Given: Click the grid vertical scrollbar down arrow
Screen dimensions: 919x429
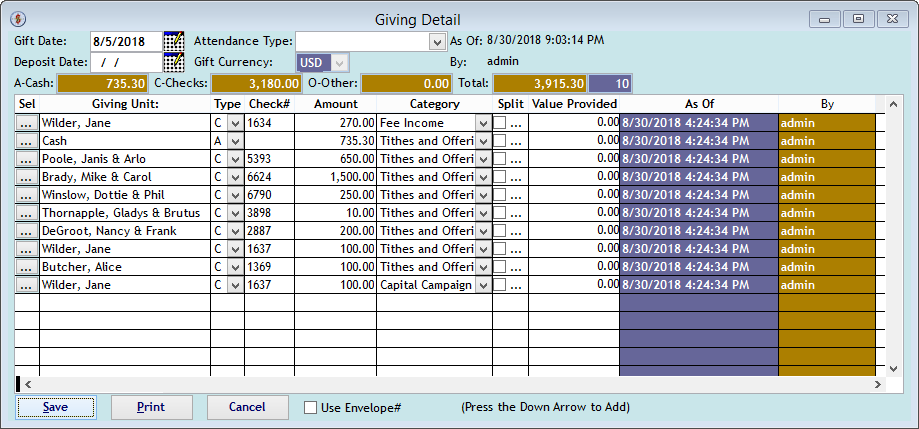Looking at the screenshot, I should click(893, 368).
